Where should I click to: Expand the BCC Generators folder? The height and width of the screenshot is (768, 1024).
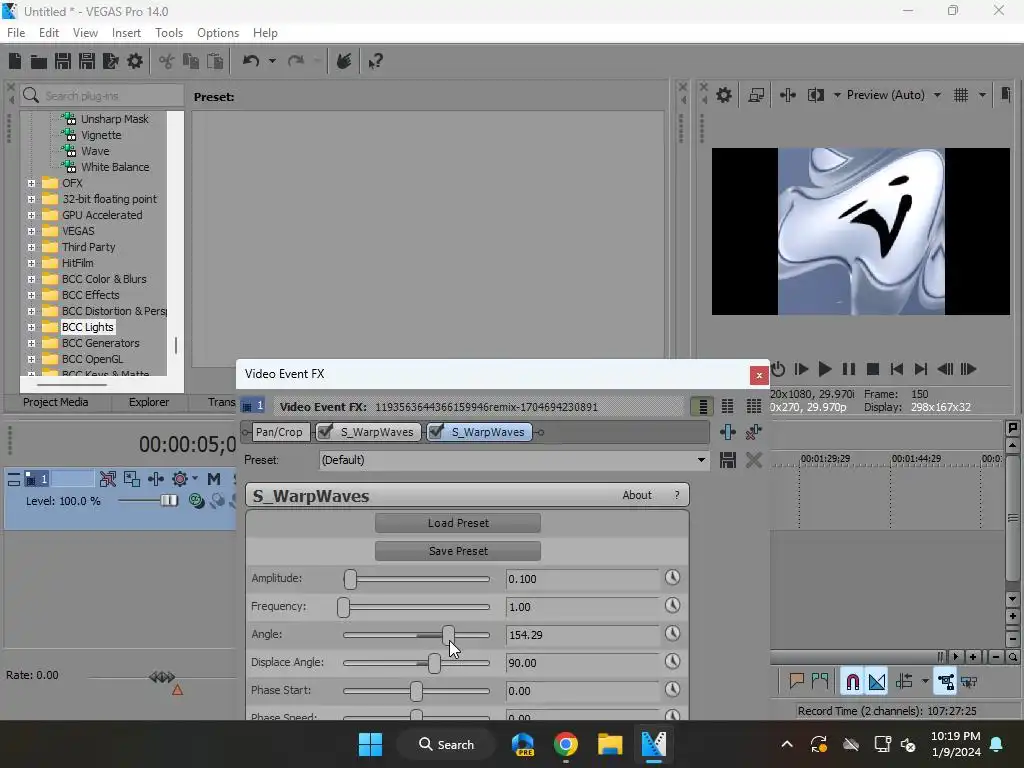[31, 343]
